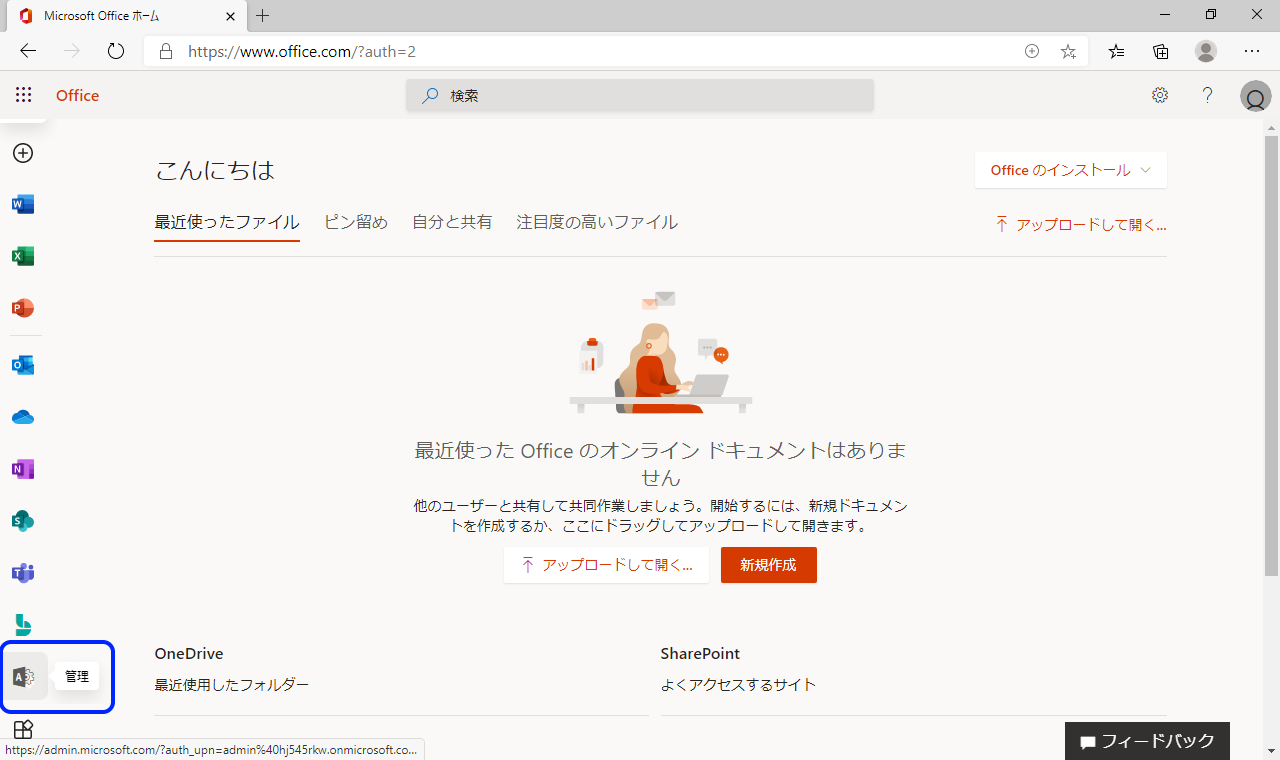Open browser favorites list icon
The width and height of the screenshot is (1280, 760).
tap(1116, 51)
